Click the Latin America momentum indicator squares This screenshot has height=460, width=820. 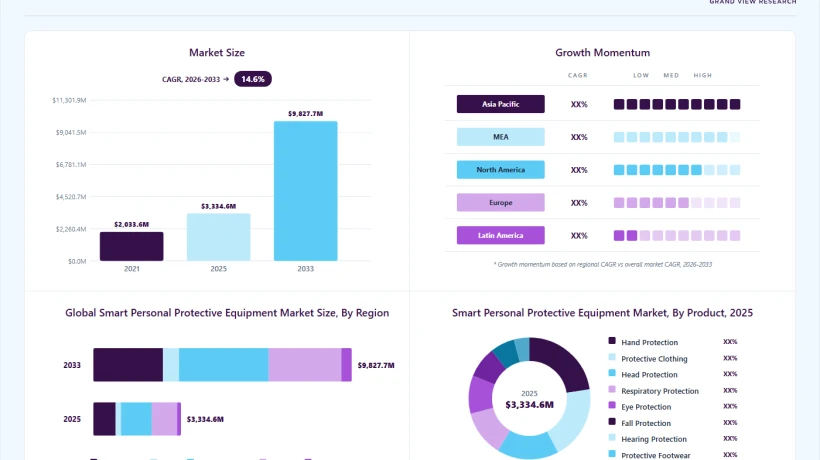coord(677,236)
